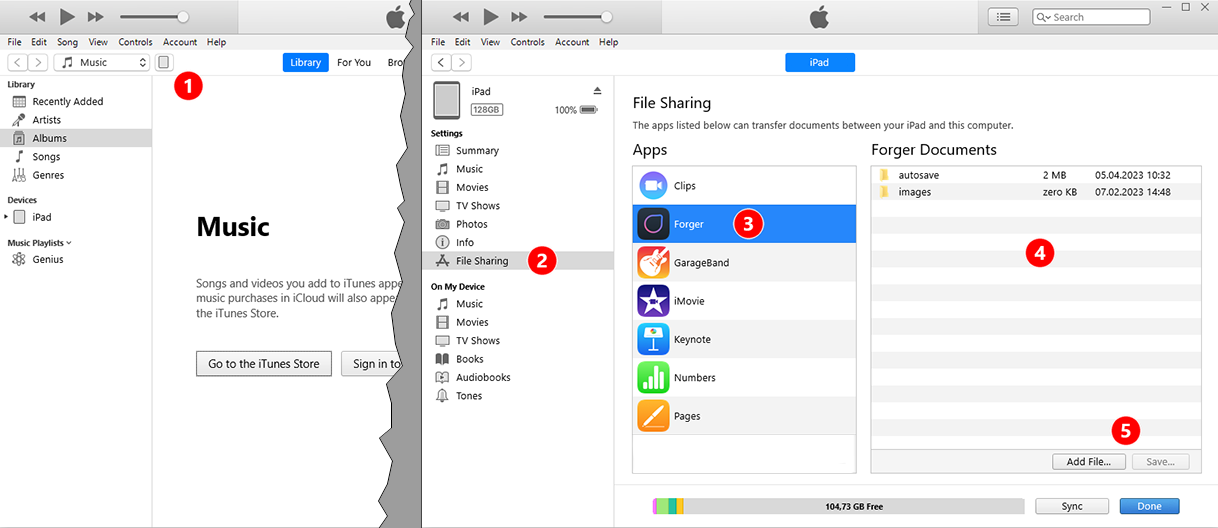Go forward in right window navigation
This screenshot has height=528, width=1218.
[x=462, y=62]
